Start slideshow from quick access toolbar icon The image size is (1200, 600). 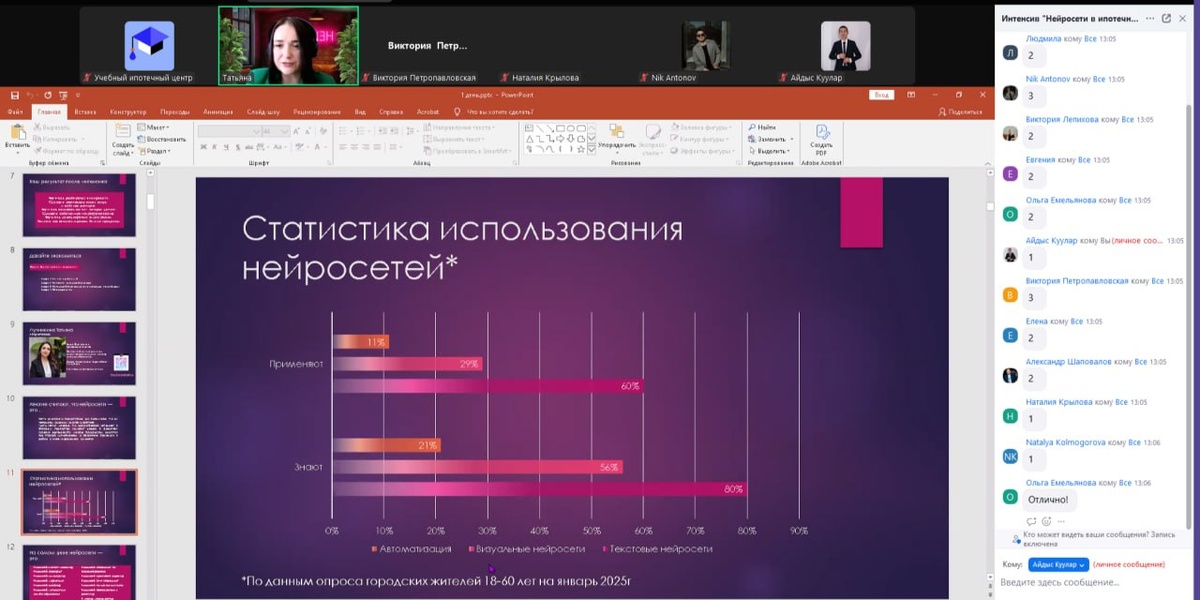(x=63, y=95)
